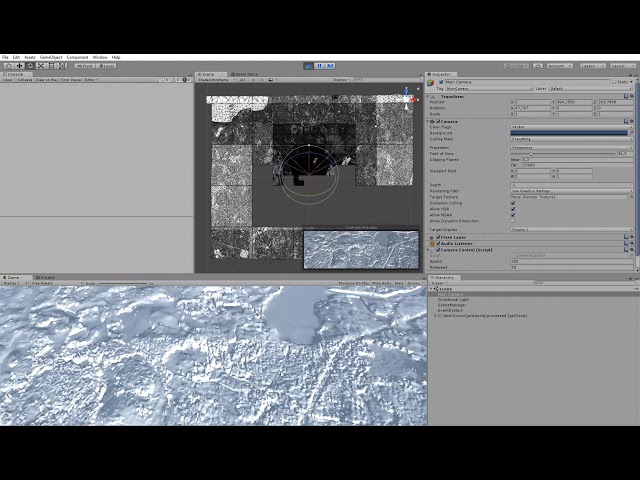Open the Layers dropdown
The width and height of the screenshot is (640, 480).
(x=591, y=66)
